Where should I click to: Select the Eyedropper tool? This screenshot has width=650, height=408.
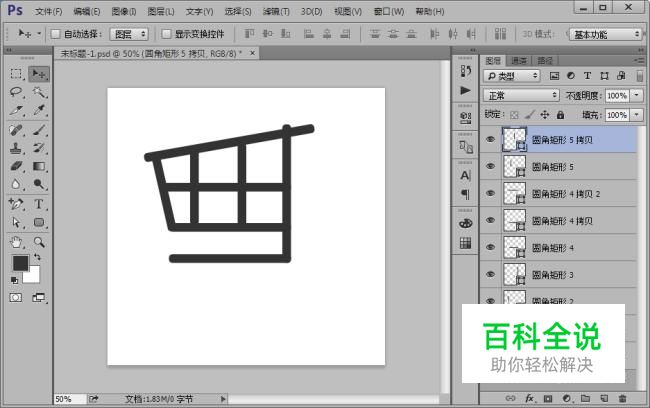pos(39,110)
